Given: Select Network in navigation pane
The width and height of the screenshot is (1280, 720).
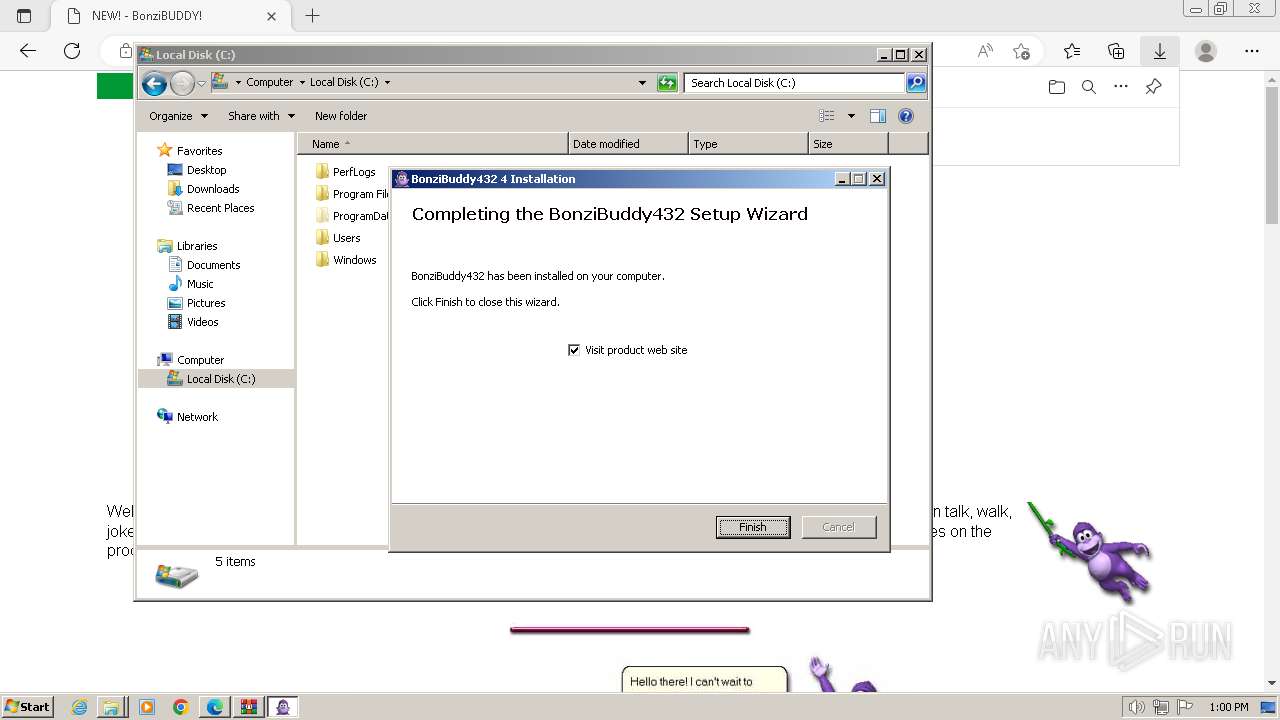Looking at the screenshot, I should (187, 417).
